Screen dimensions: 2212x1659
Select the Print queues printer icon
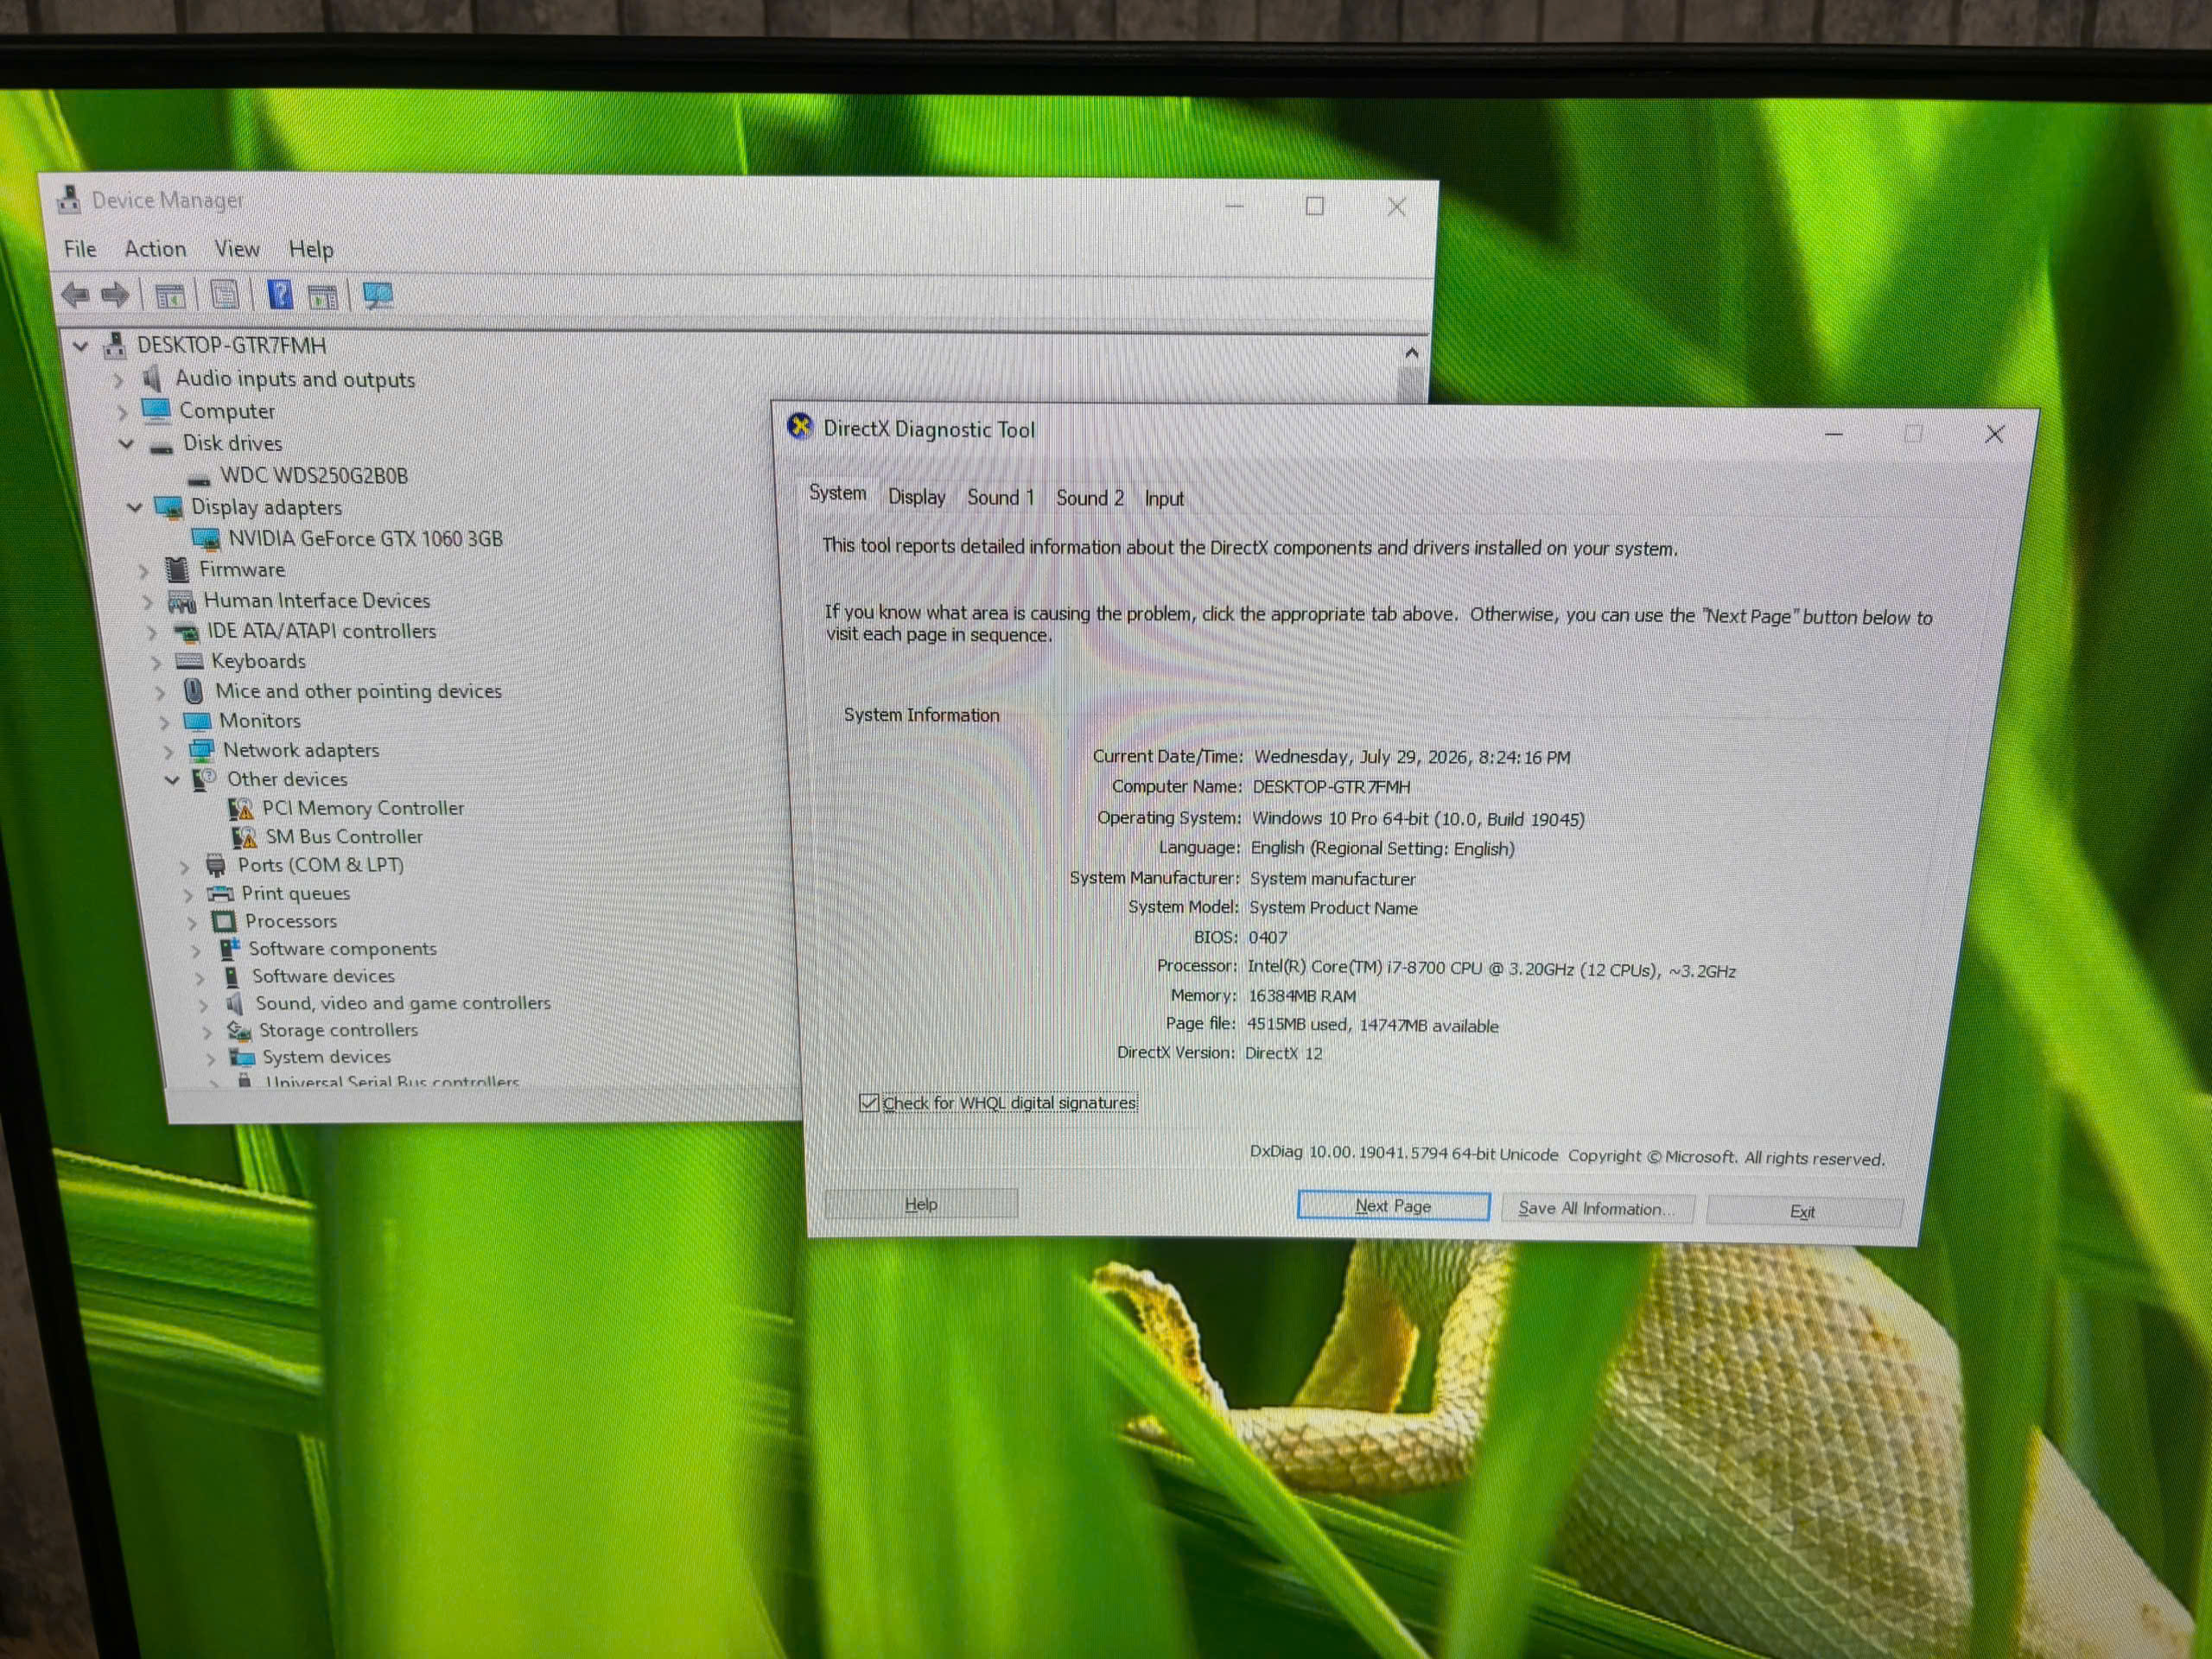(220, 893)
